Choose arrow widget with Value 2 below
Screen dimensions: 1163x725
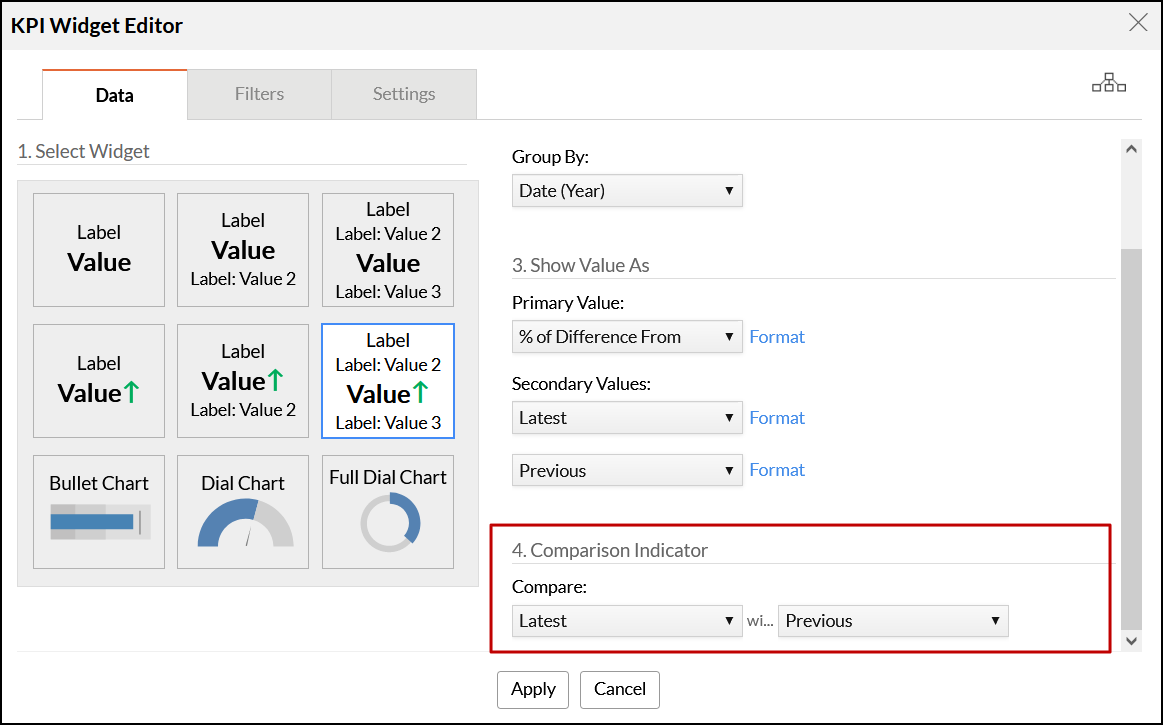243,380
